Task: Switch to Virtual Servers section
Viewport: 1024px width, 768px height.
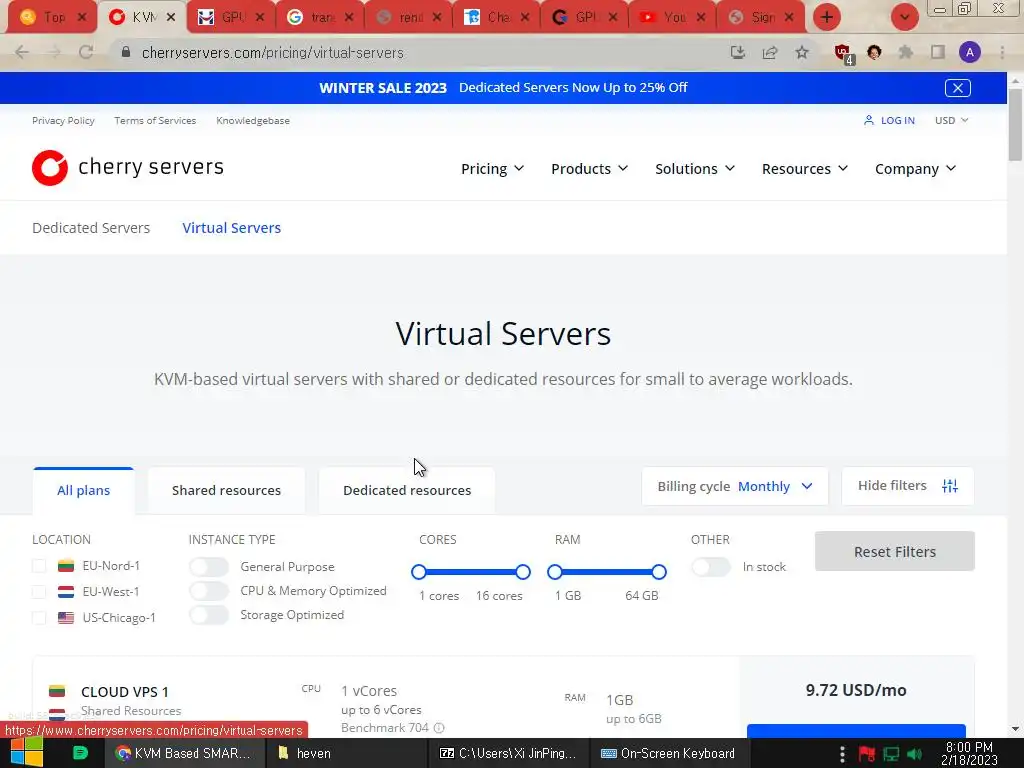Action: (232, 228)
